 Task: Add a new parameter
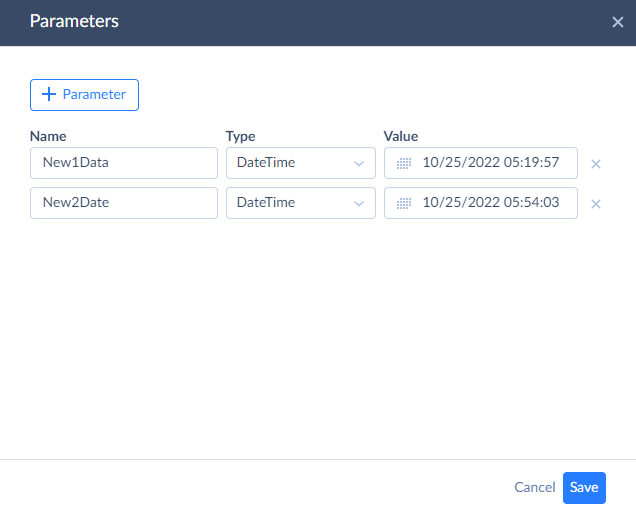pyautogui.click(x=84, y=95)
